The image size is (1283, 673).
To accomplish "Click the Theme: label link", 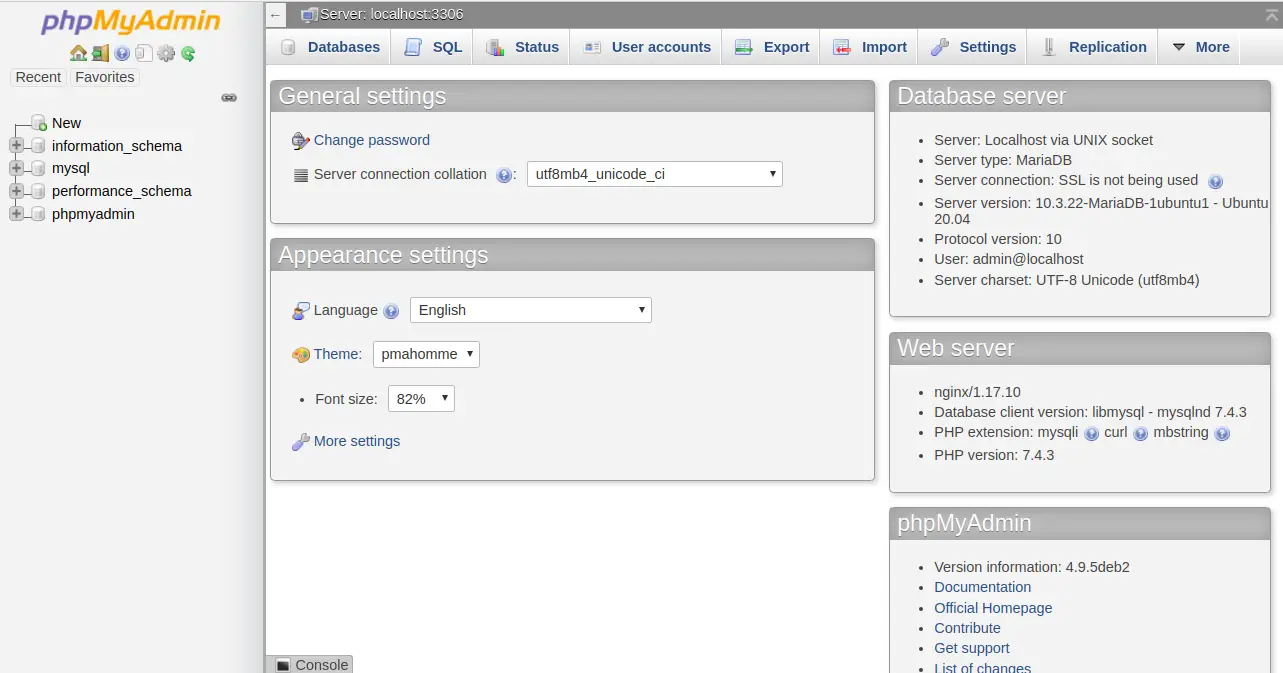I will click(x=338, y=354).
